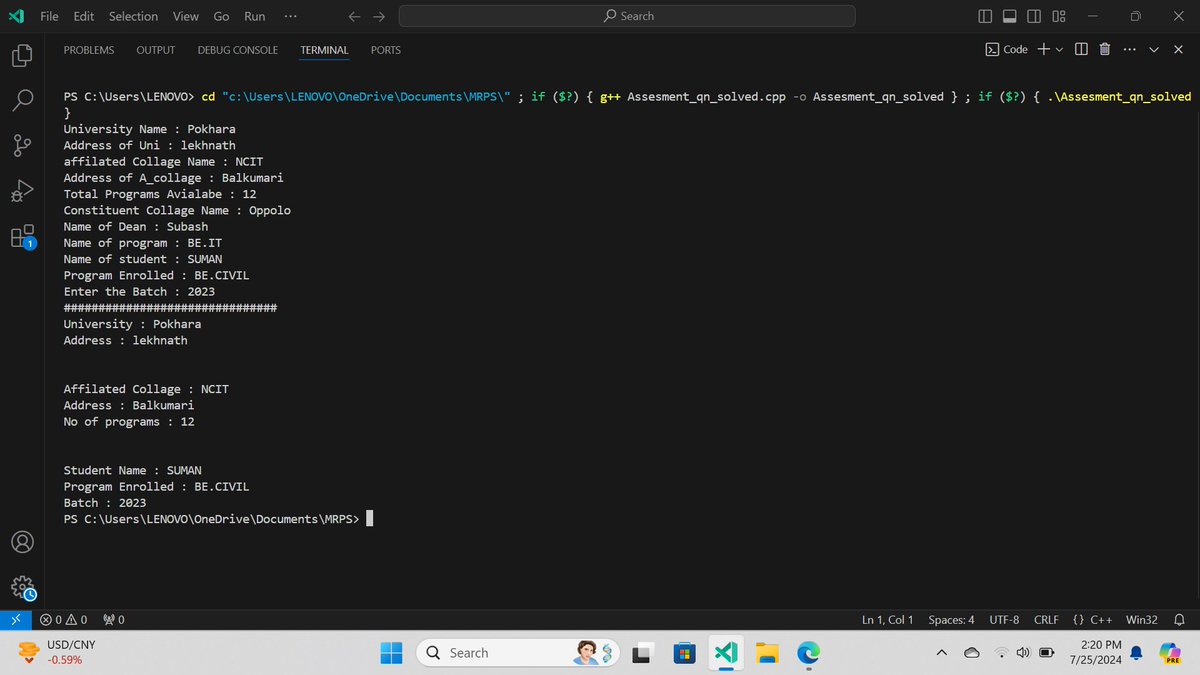Collapse the panel with chevron down

[x=1153, y=49]
